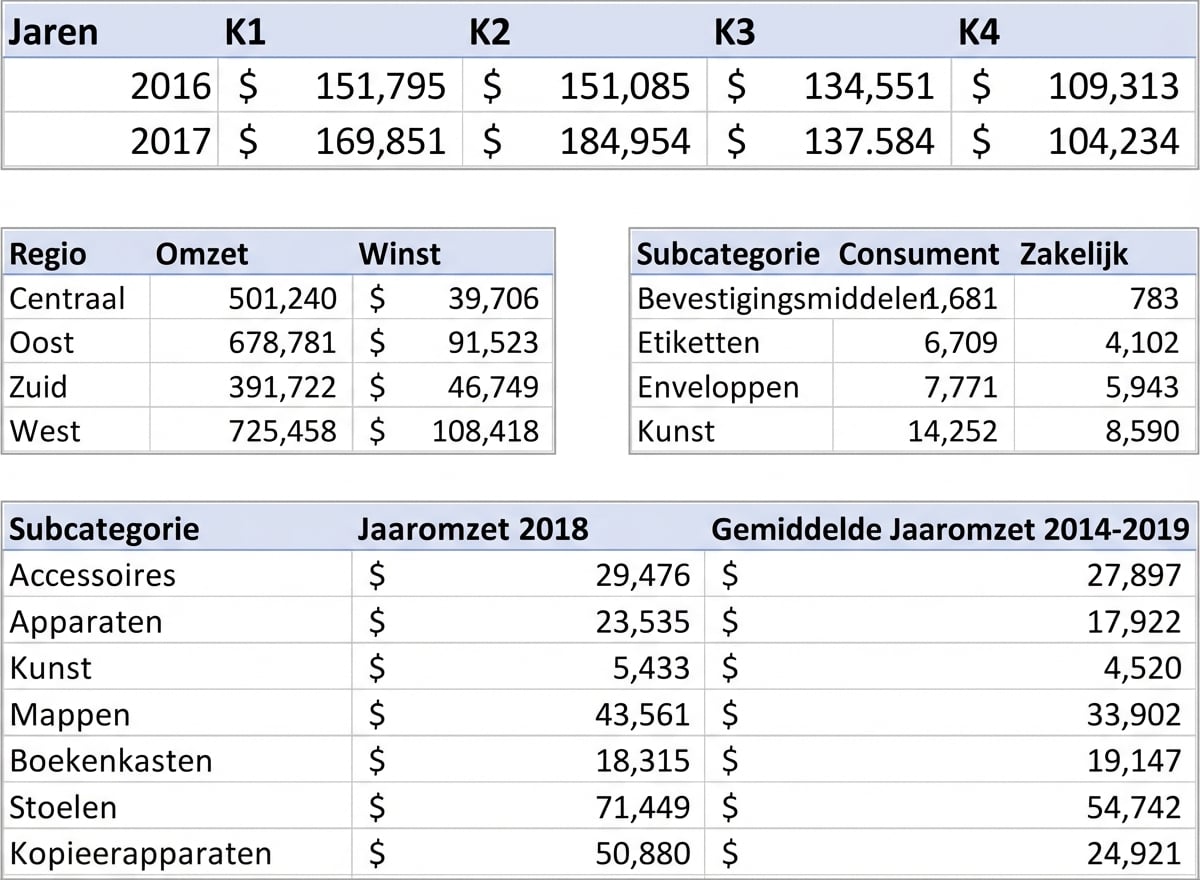Click the Centraal region cell
1200x880 pixels.
tap(65, 297)
